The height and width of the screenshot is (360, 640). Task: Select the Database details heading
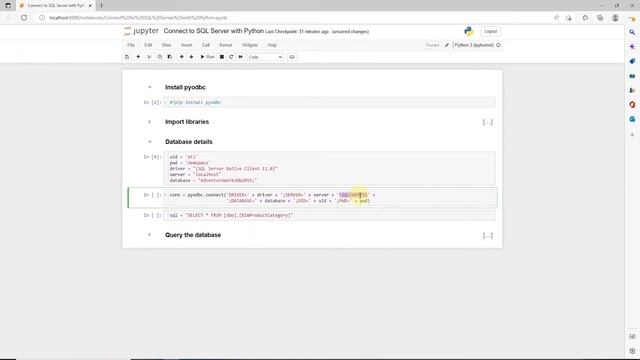pyautogui.click(x=189, y=142)
